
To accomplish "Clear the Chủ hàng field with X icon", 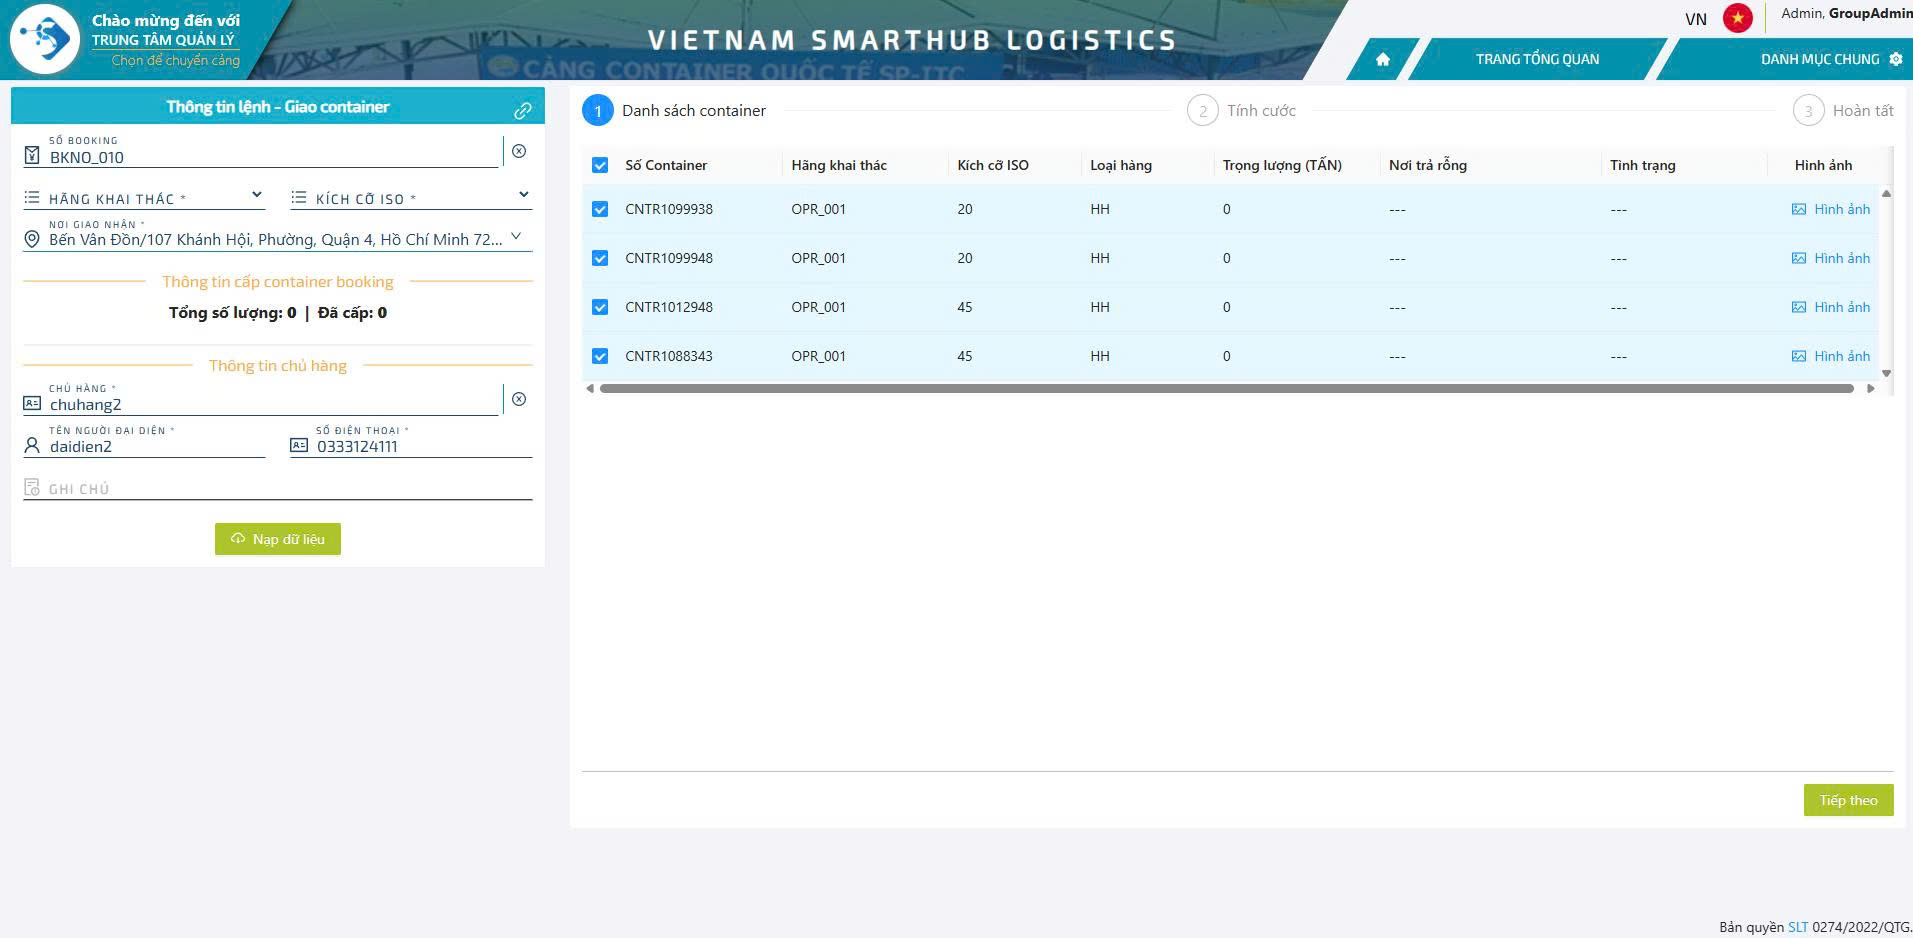I will click(x=519, y=399).
